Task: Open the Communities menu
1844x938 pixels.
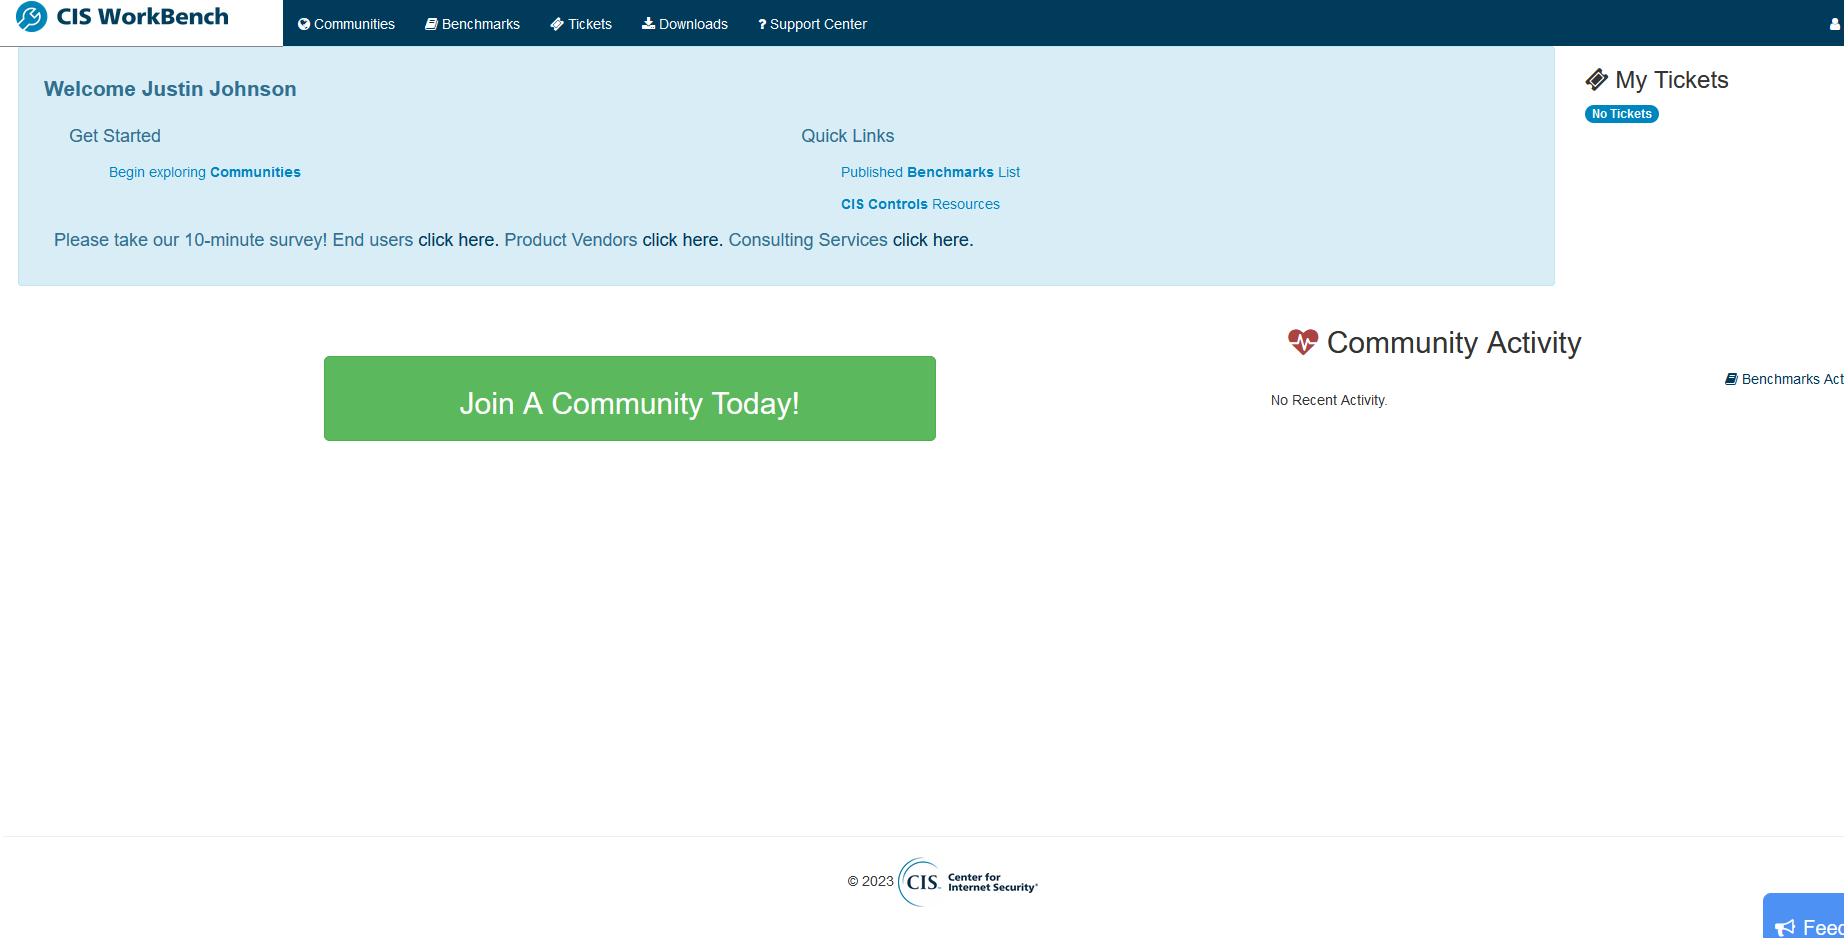Action: coord(346,24)
